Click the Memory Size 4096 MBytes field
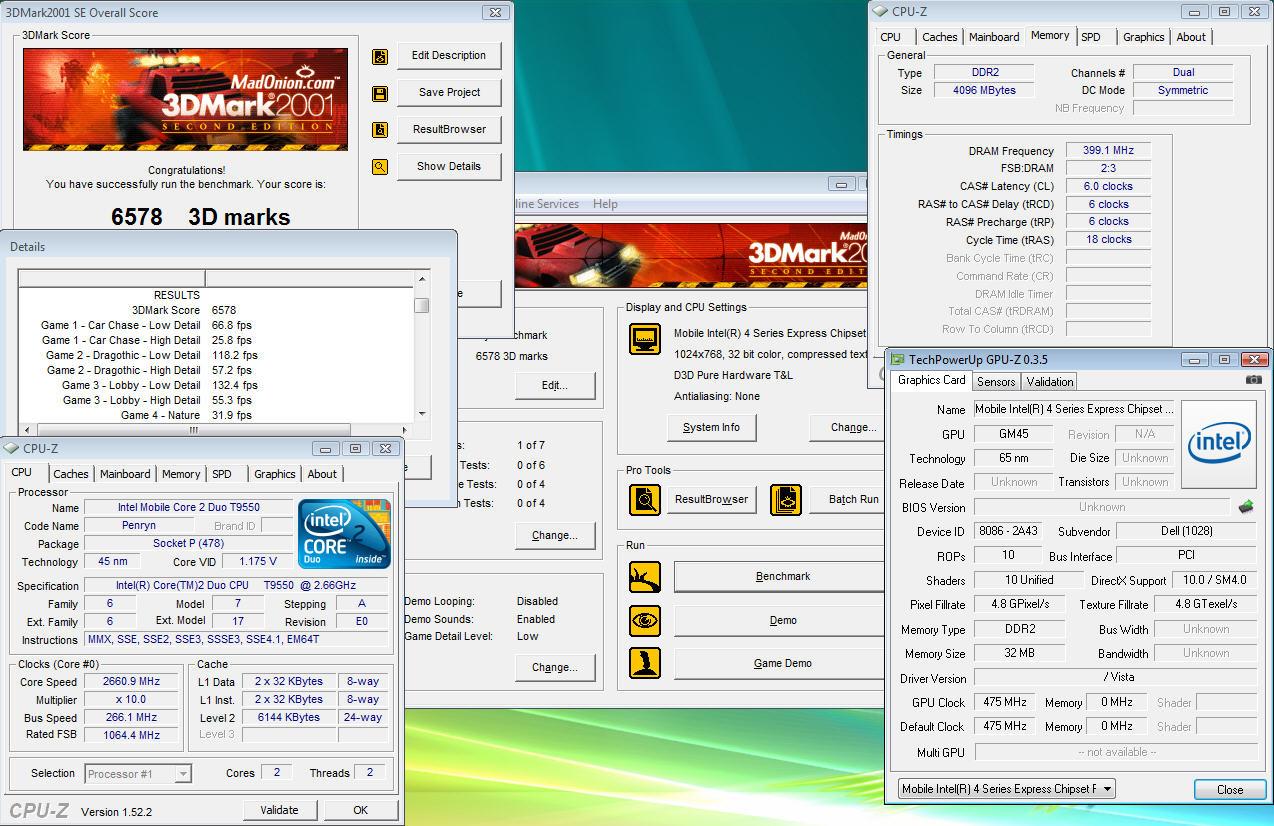The width and height of the screenshot is (1274, 826). tap(984, 91)
